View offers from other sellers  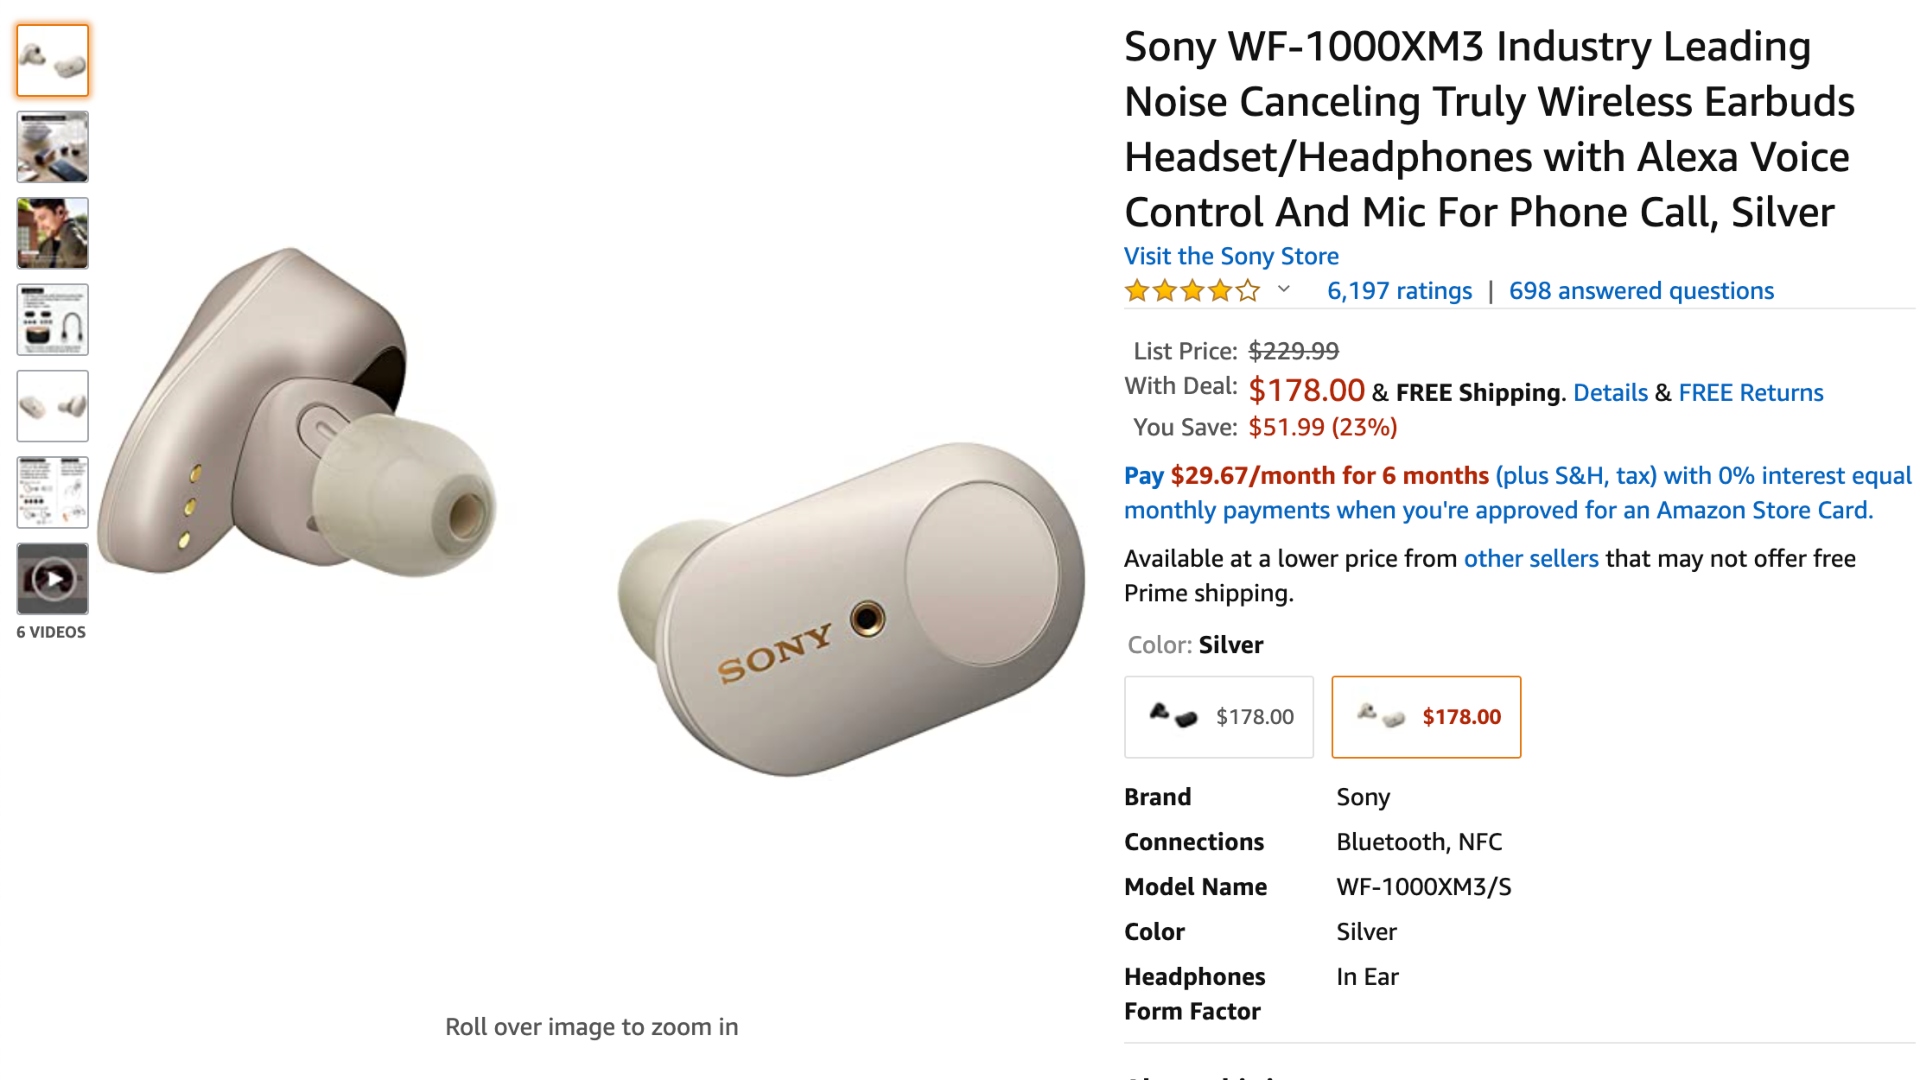click(x=1531, y=559)
